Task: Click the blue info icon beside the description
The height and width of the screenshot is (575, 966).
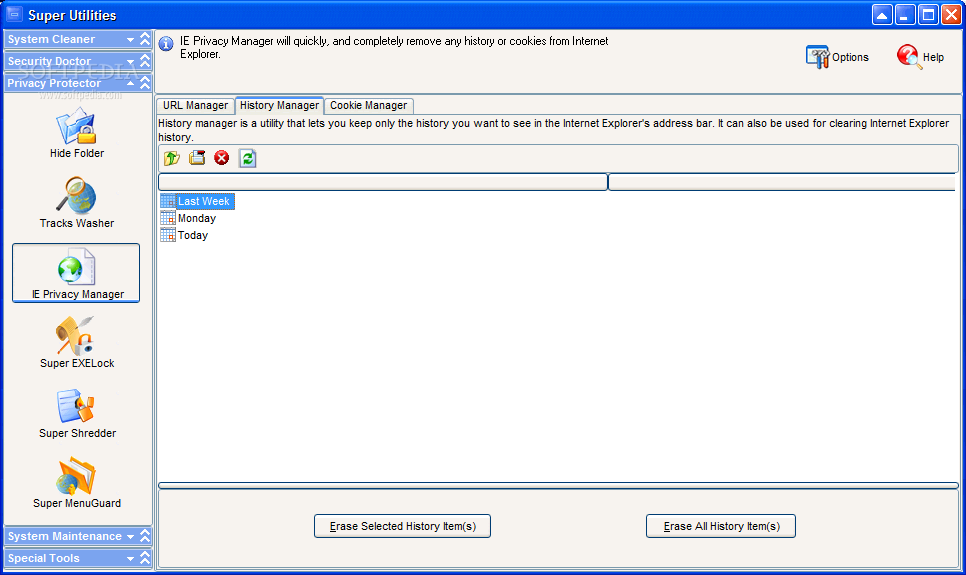Action: point(166,44)
